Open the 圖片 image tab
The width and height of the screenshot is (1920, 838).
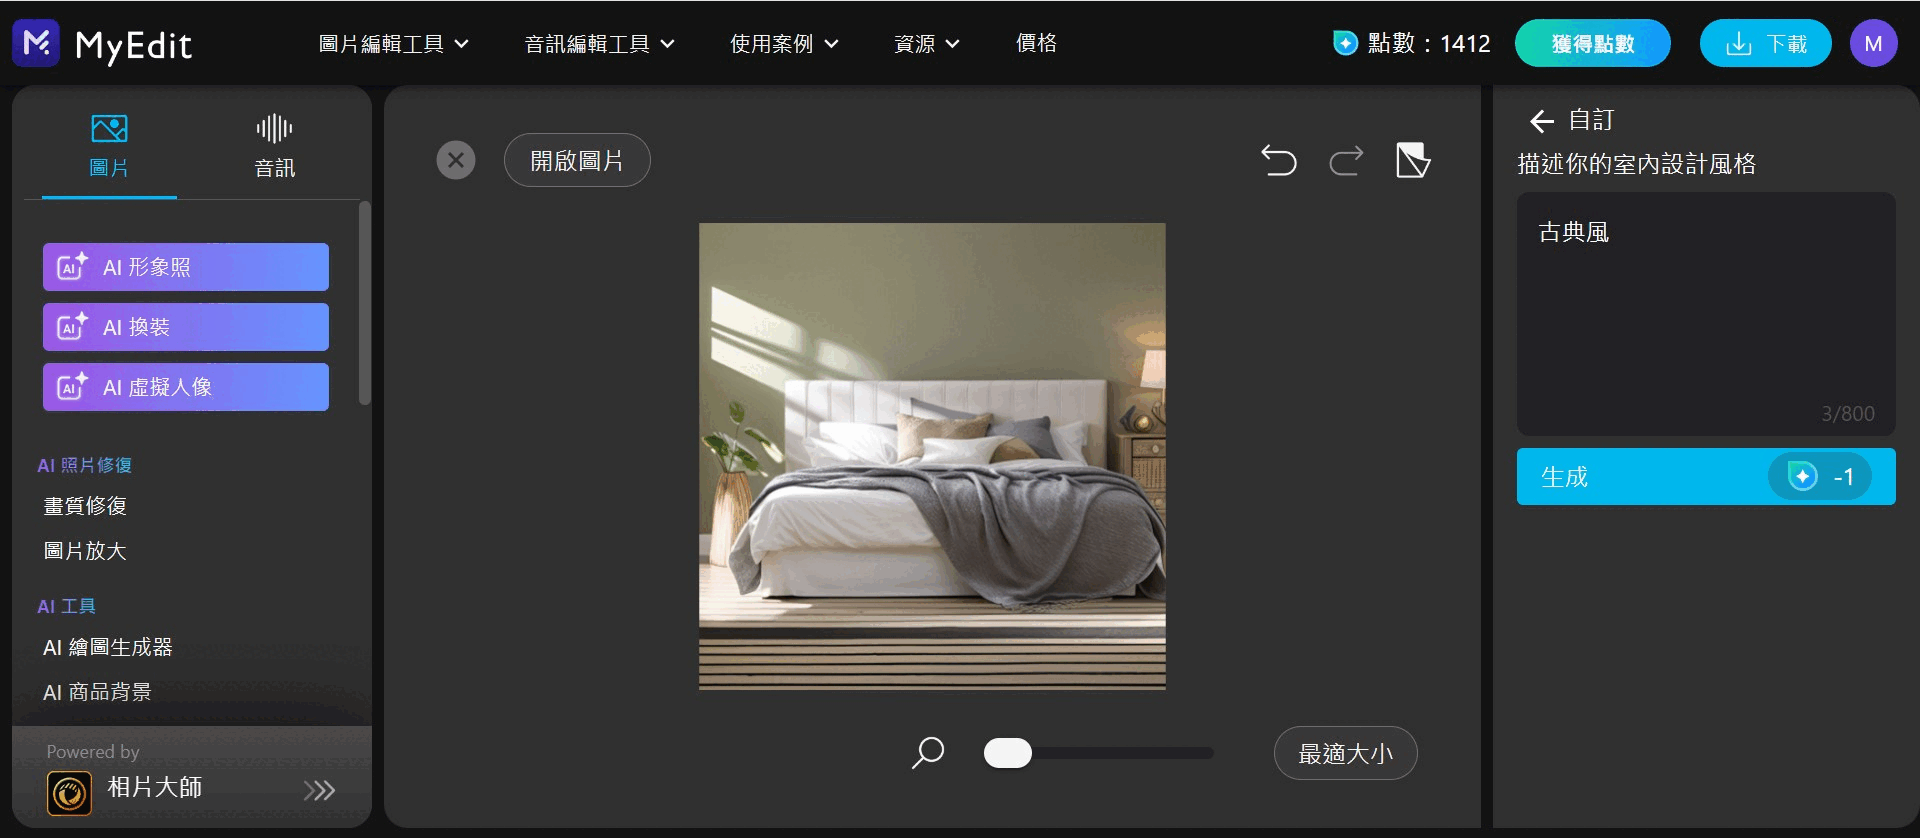coord(109,146)
